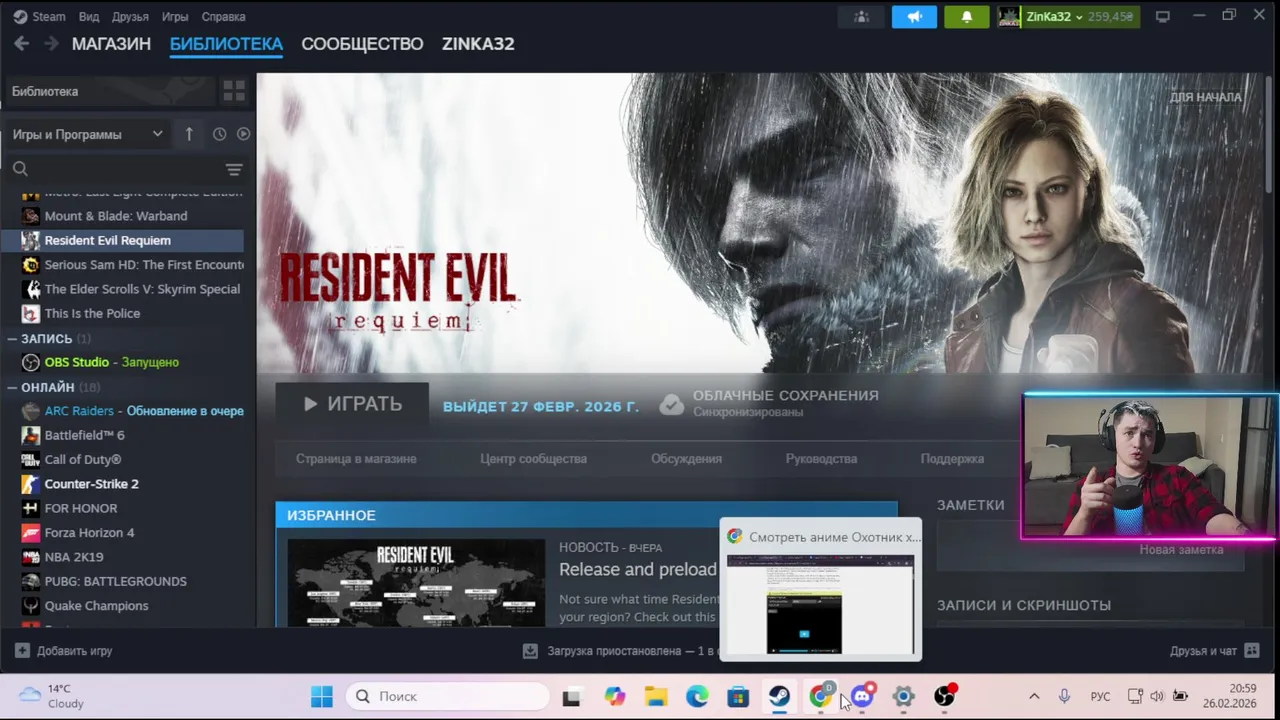The height and width of the screenshot is (720, 1280).
Task: Select Counter-Strike 2 in the library
Action: click(122, 484)
